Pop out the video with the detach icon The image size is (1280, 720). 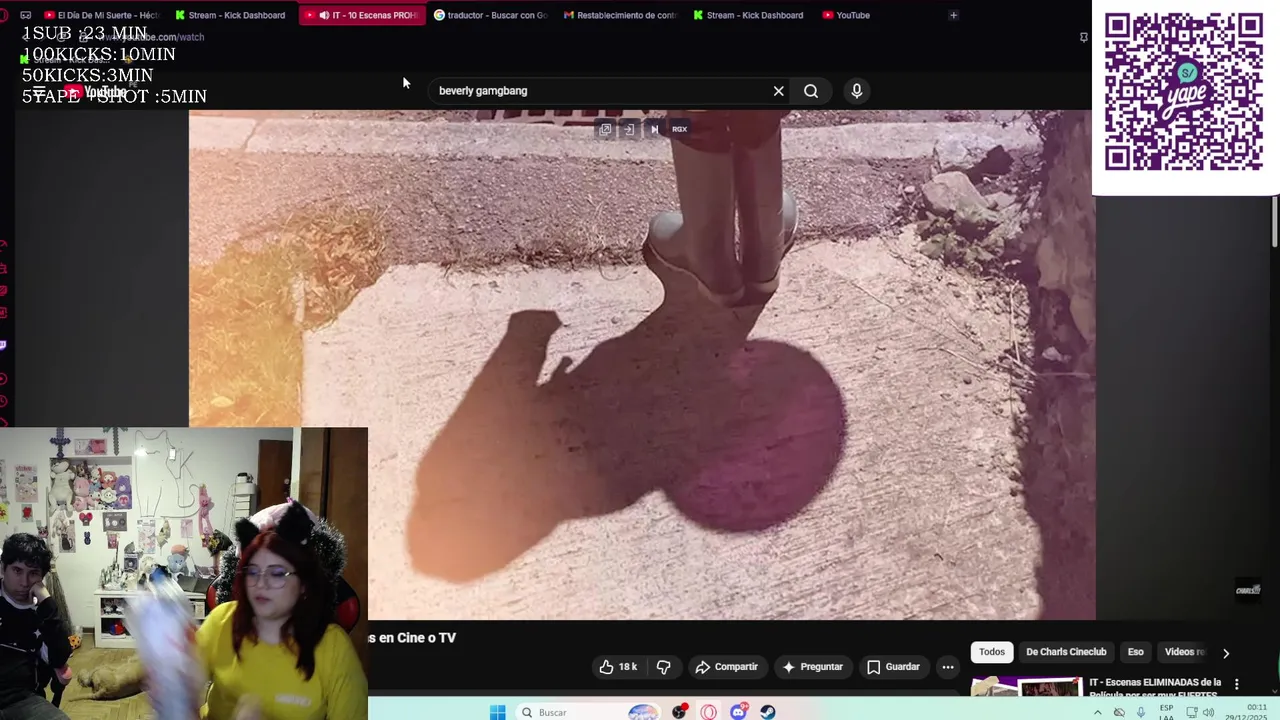pos(605,129)
